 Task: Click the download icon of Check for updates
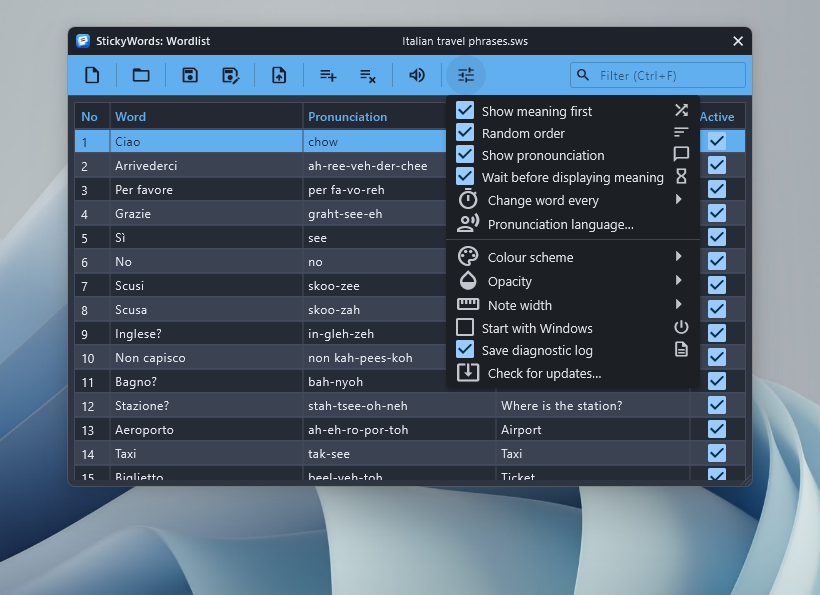(x=468, y=373)
